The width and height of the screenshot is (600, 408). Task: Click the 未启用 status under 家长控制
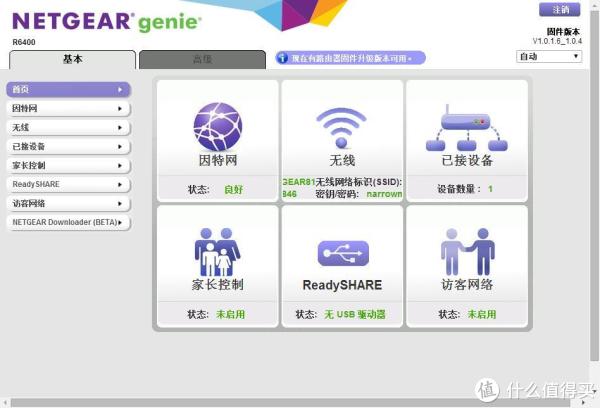pyautogui.click(x=230, y=314)
